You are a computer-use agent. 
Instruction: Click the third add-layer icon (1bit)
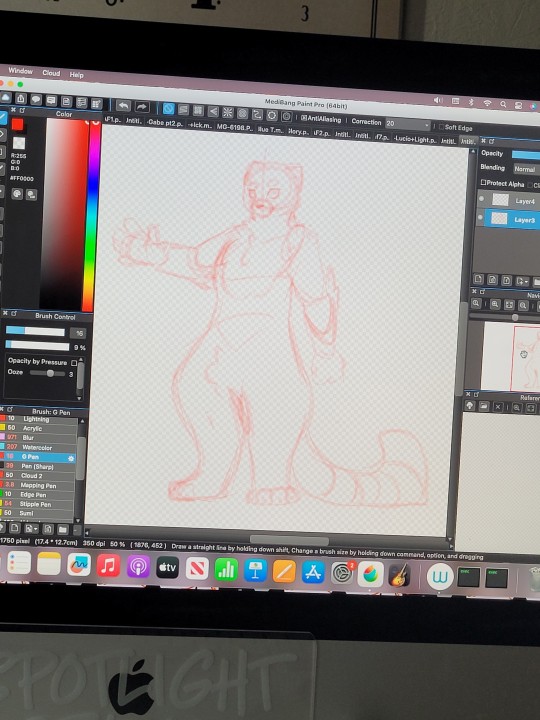[x=506, y=280]
